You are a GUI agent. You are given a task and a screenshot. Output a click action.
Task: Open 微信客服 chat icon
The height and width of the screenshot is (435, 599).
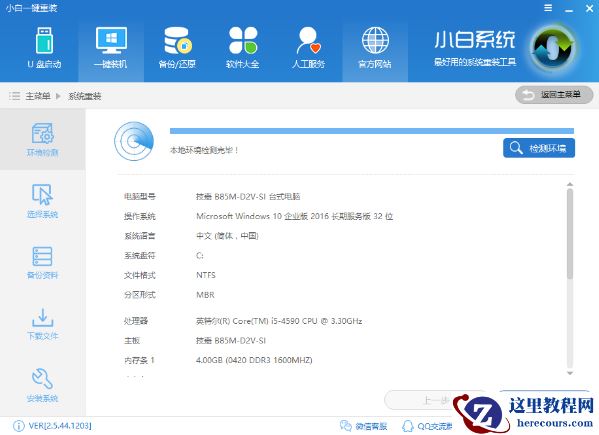pyautogui.click(x=345, y=425)
